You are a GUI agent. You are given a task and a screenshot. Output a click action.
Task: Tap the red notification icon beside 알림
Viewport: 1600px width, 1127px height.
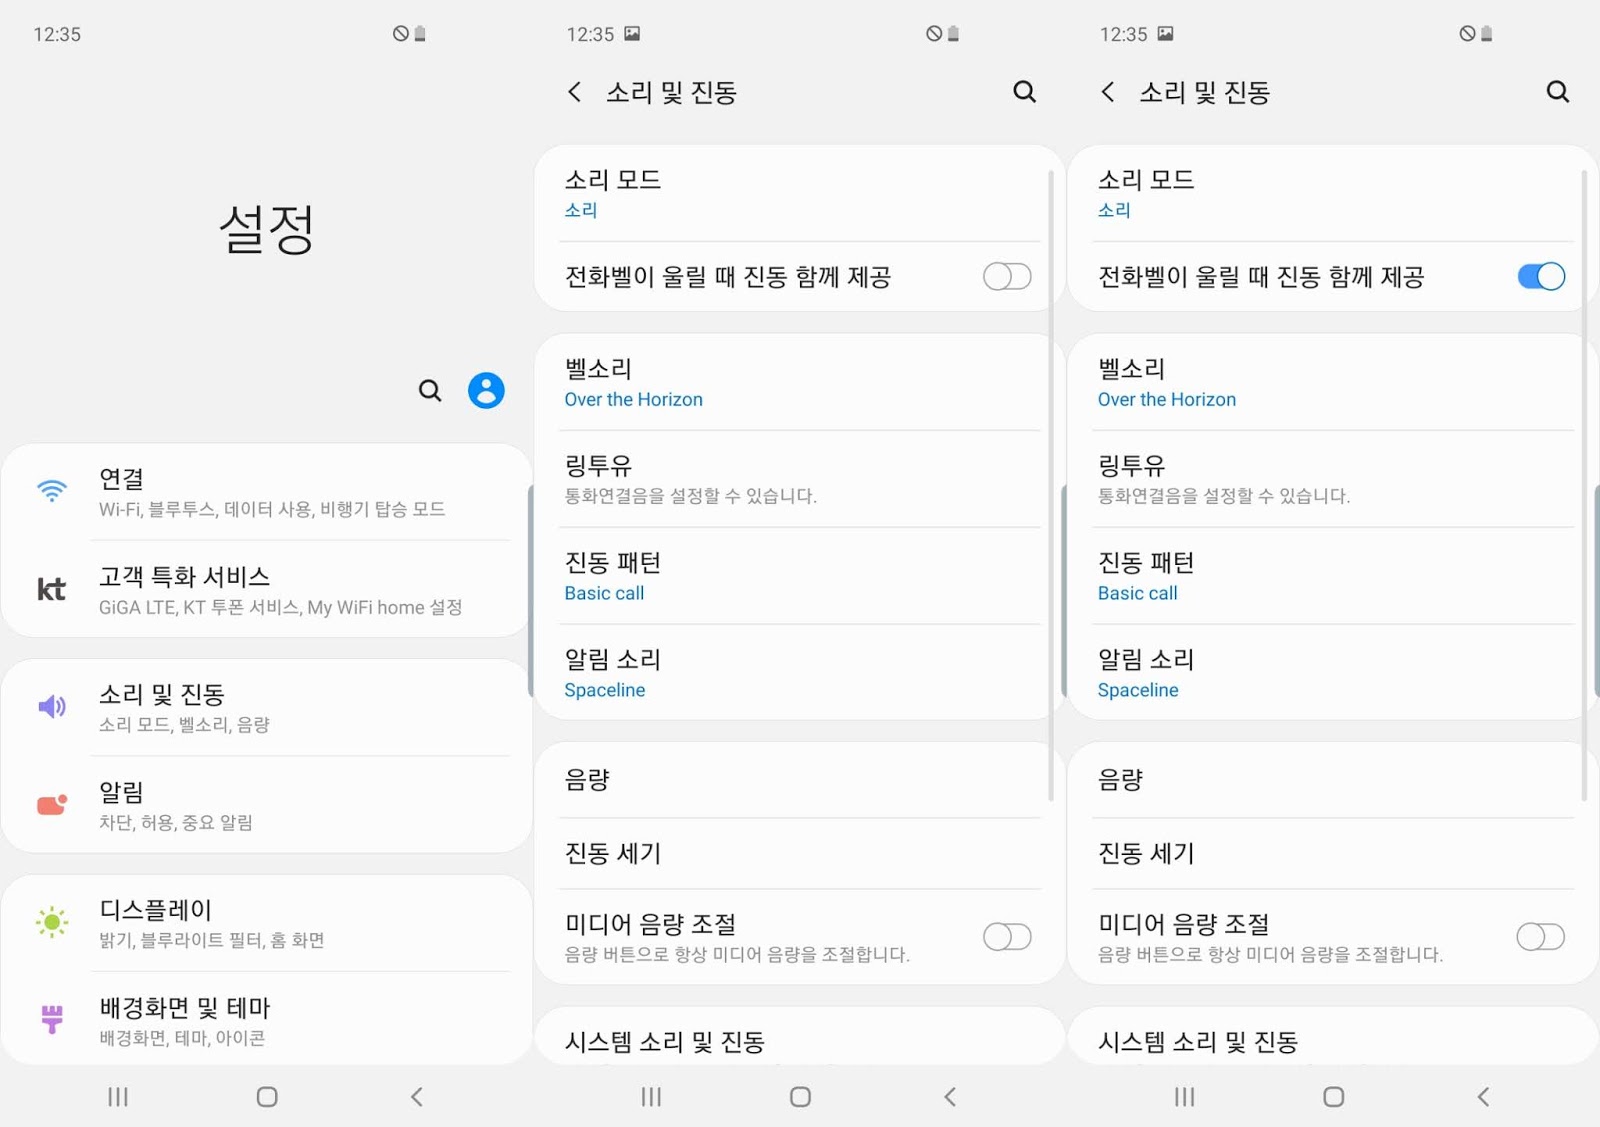[52, 805]
